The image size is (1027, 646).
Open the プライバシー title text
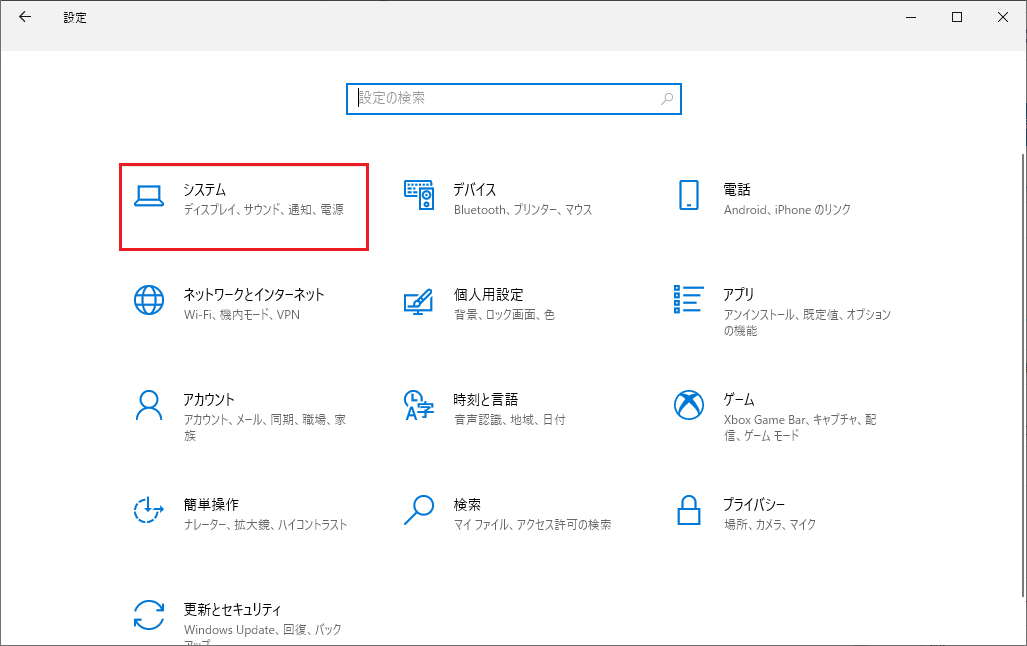tap(754, 504)
